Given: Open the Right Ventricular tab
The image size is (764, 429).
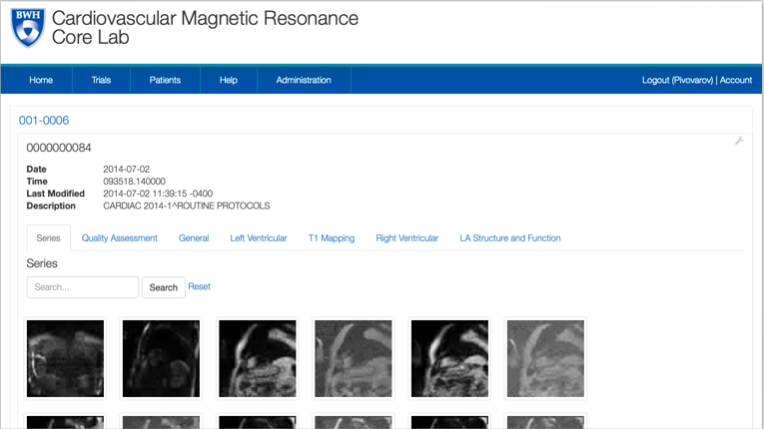Looking at the screenshot, I should point(407,238).
